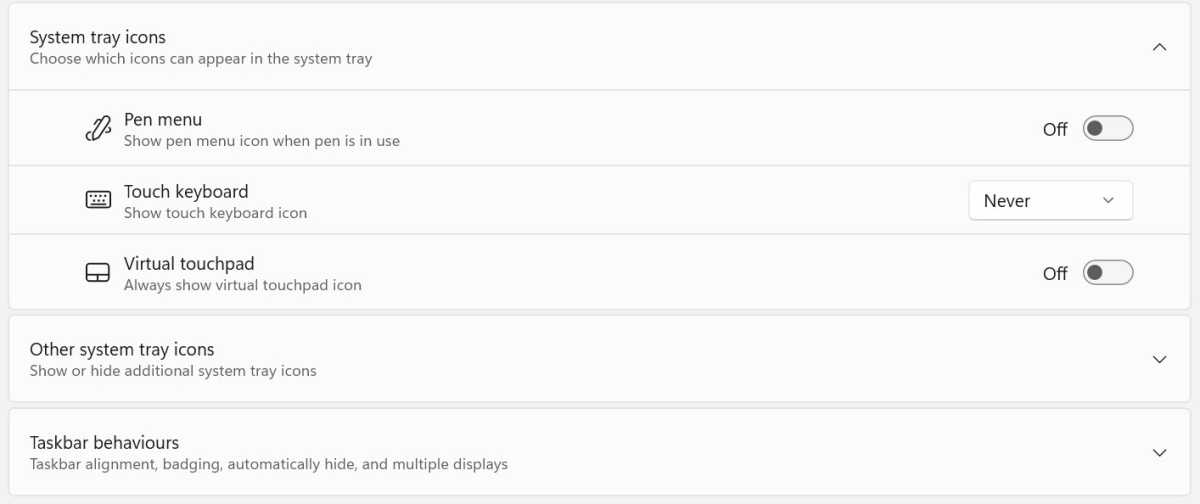Collapse System tray icons using its chevron
This screenshot has width=1200, height=504.
(x=1160, y=47)
